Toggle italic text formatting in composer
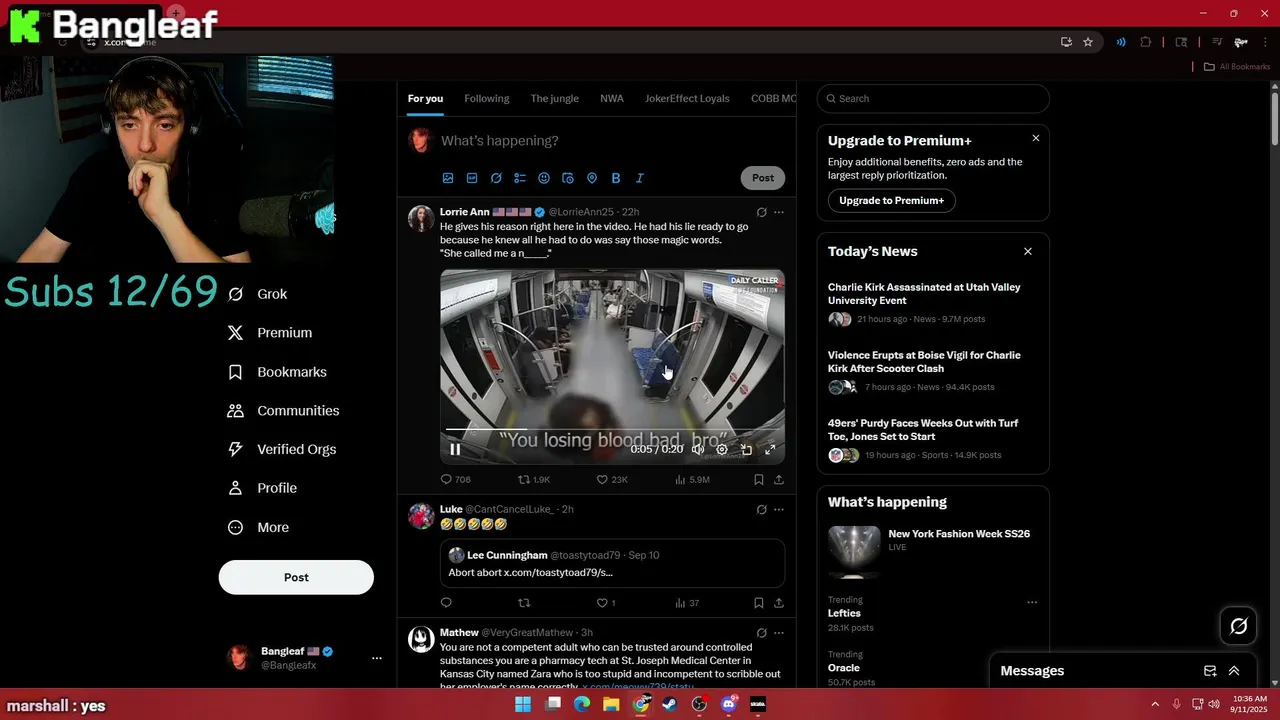 tap(640, 178)
